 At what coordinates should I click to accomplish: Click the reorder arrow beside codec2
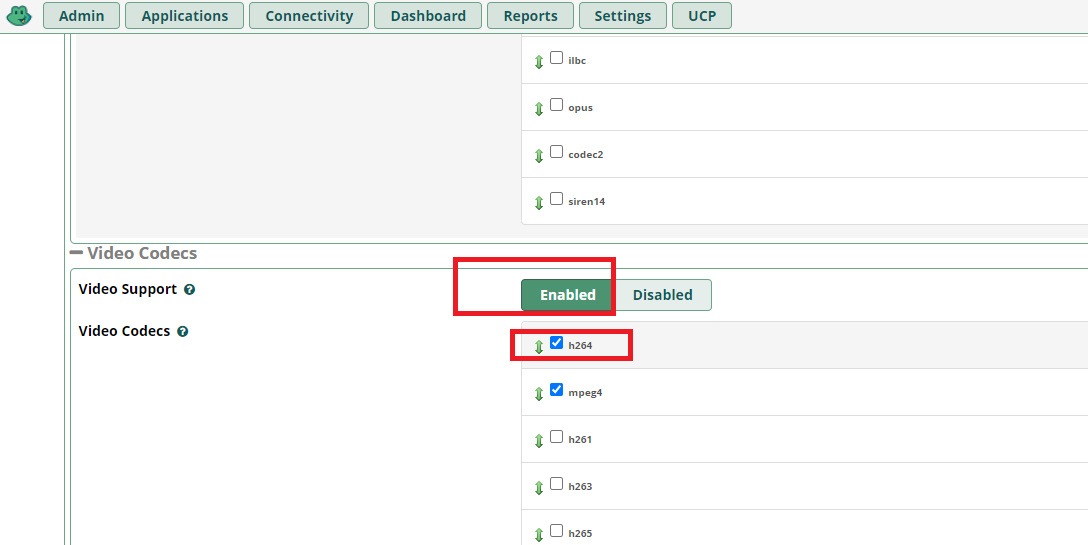click(x=539, y=156)
